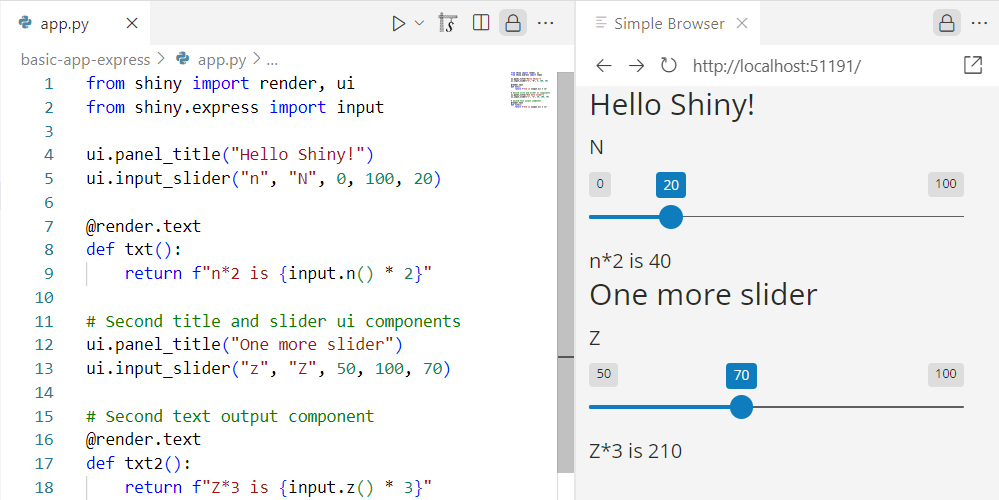
Task: Click basic-app-express in the breadcrumb
Action: coord(85,60)
